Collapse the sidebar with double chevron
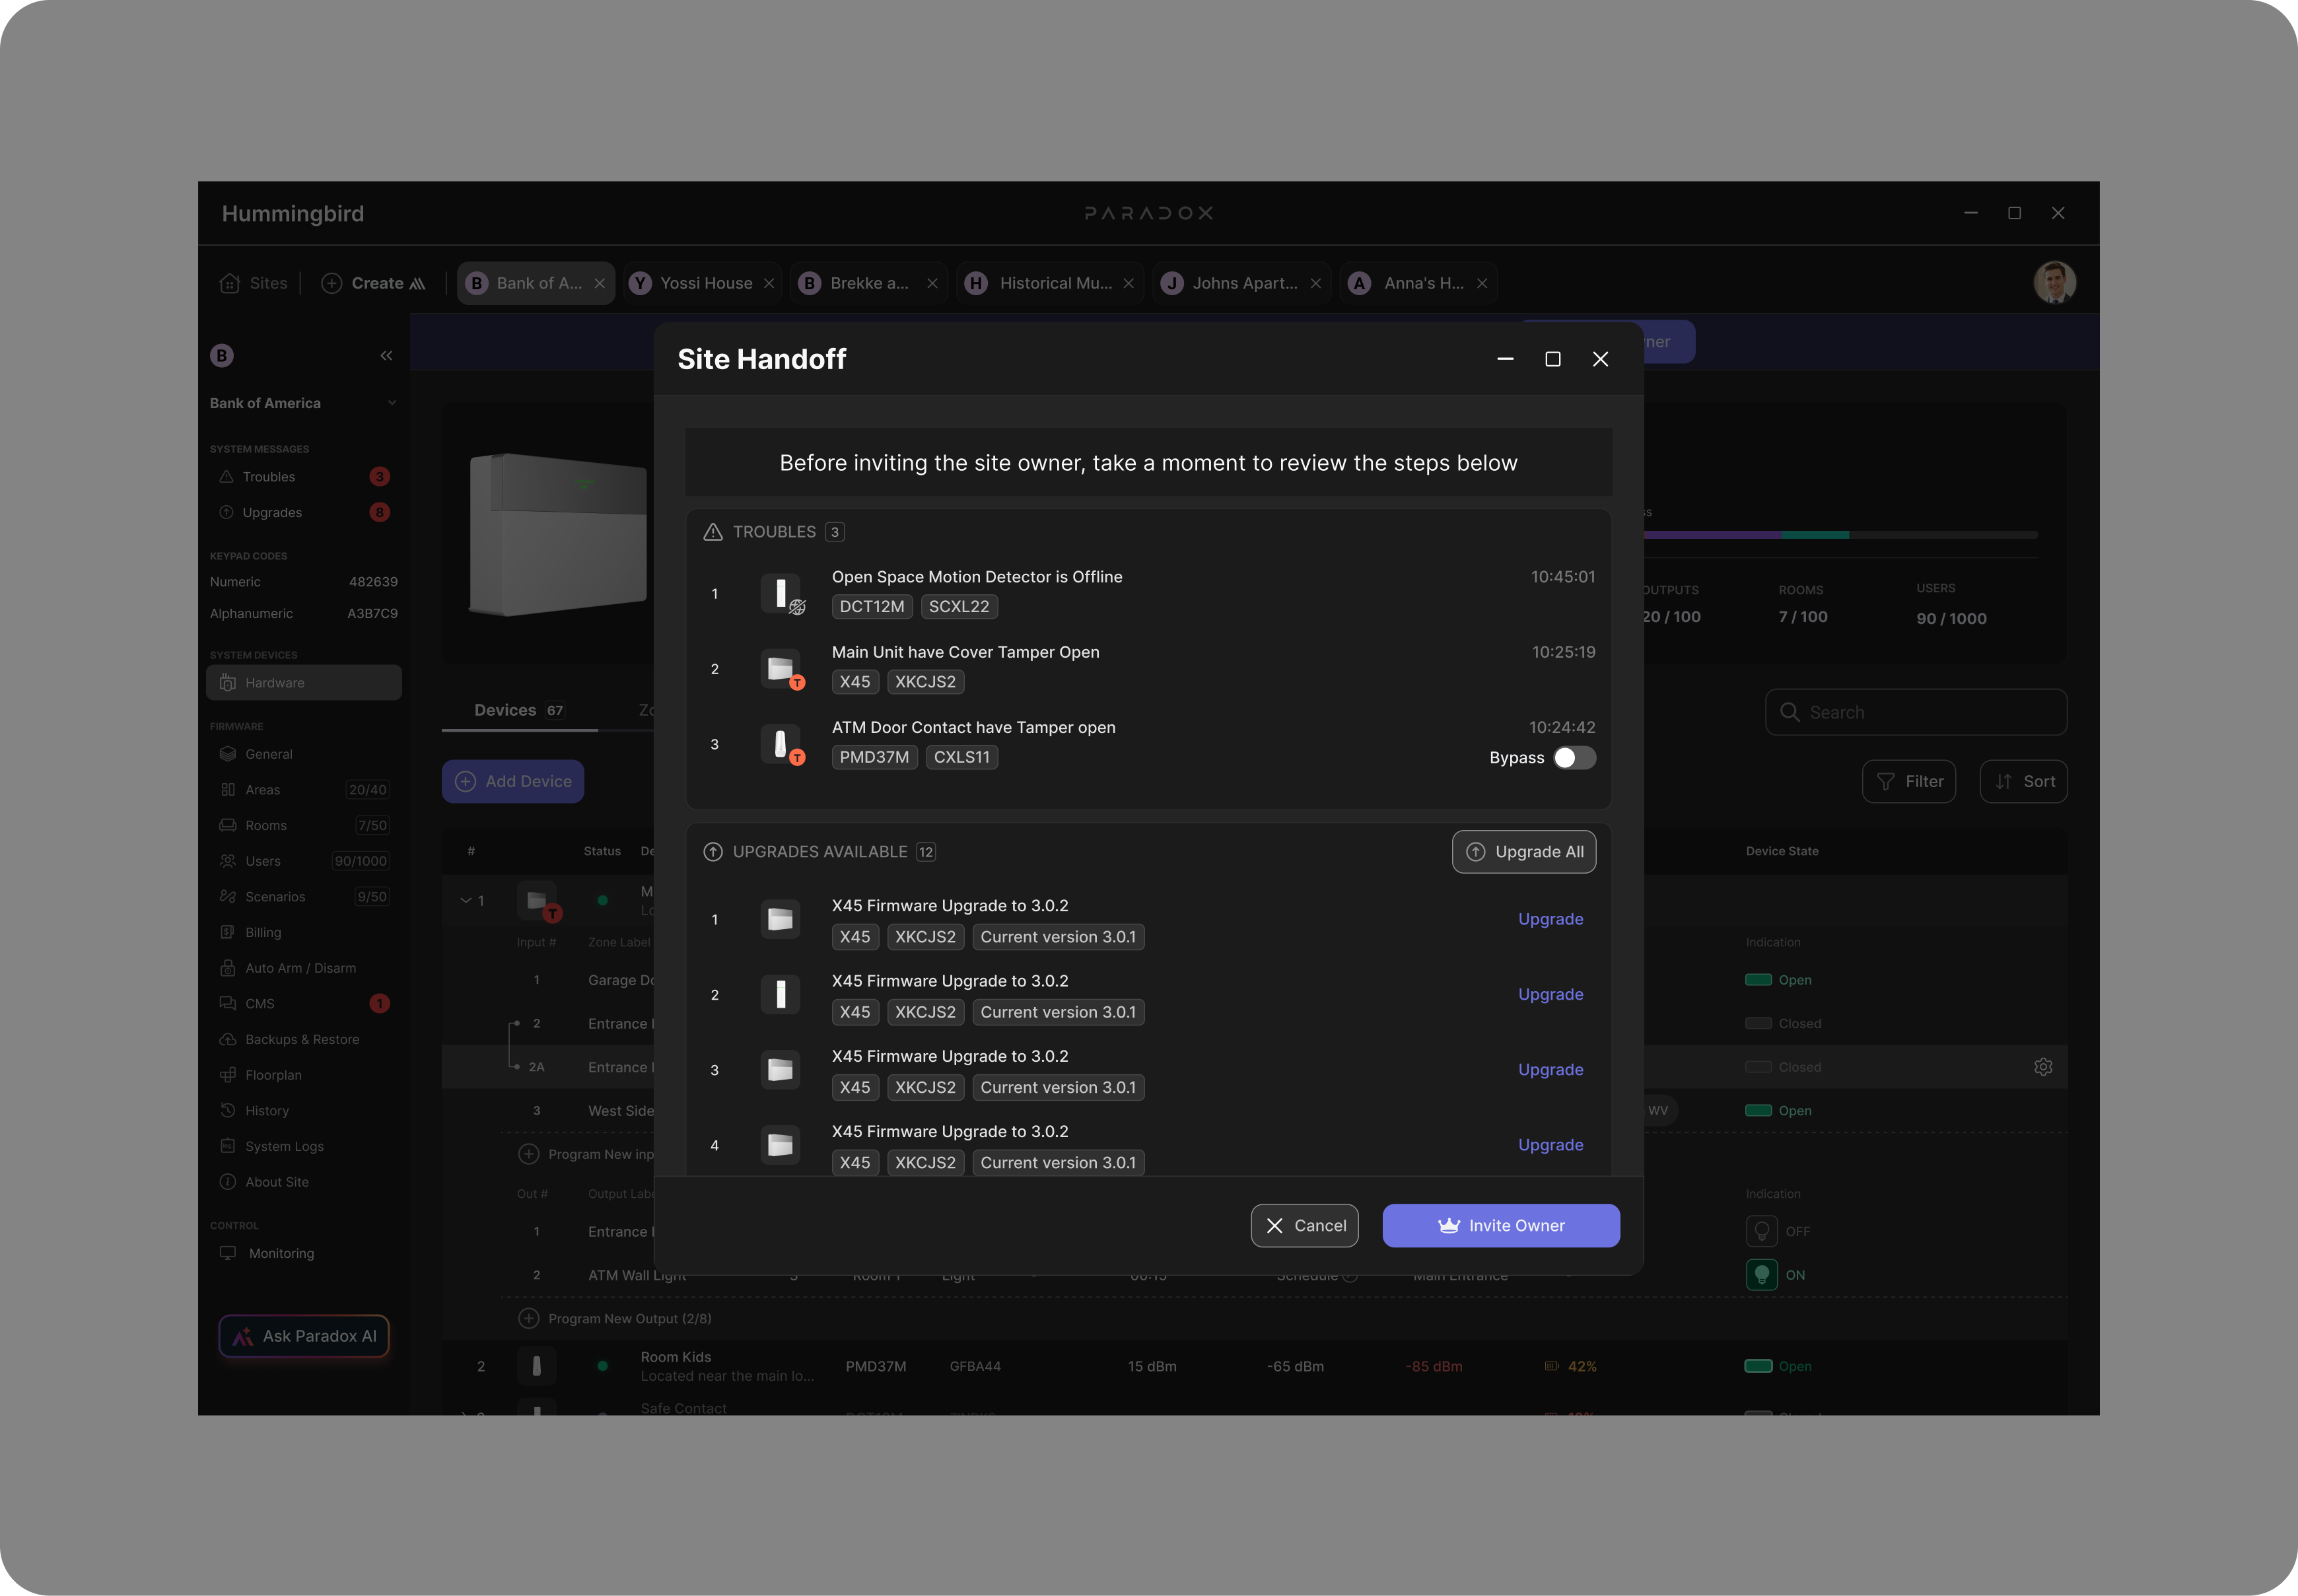The width and height of the screenshot is (2298, 1596). coord(386,356)
